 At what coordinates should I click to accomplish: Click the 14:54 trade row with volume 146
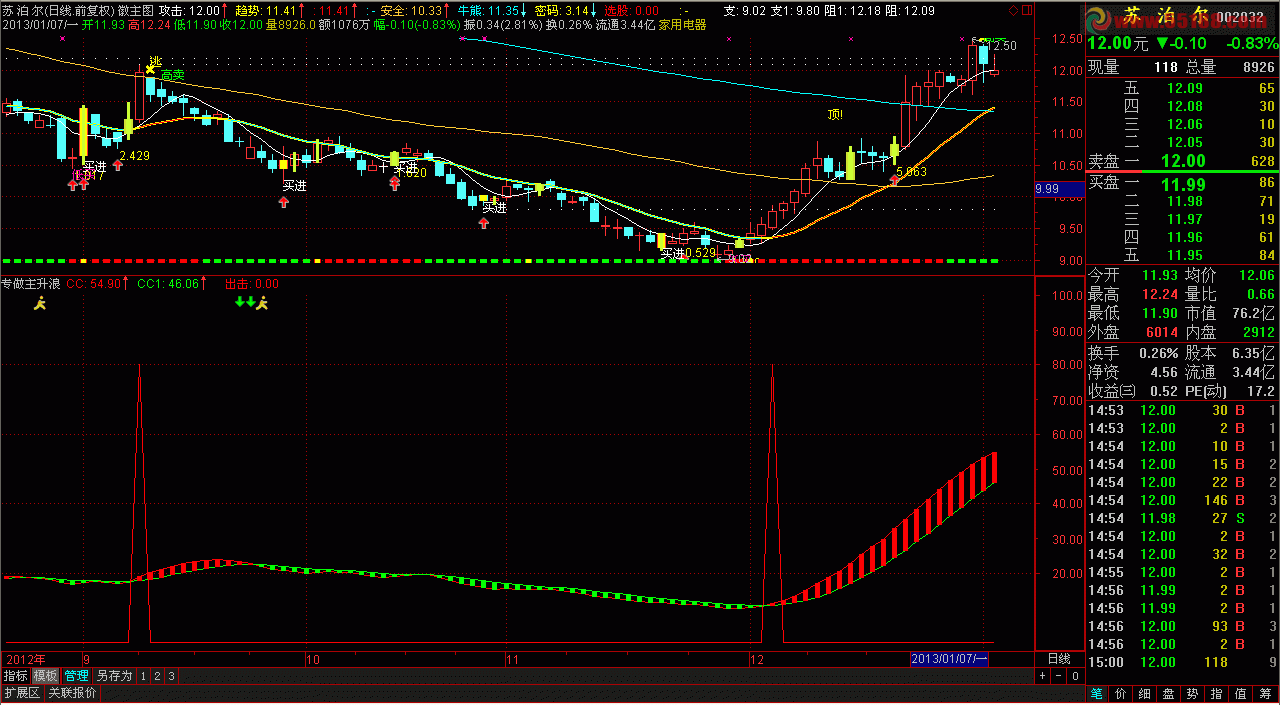tap(1182, 500)
